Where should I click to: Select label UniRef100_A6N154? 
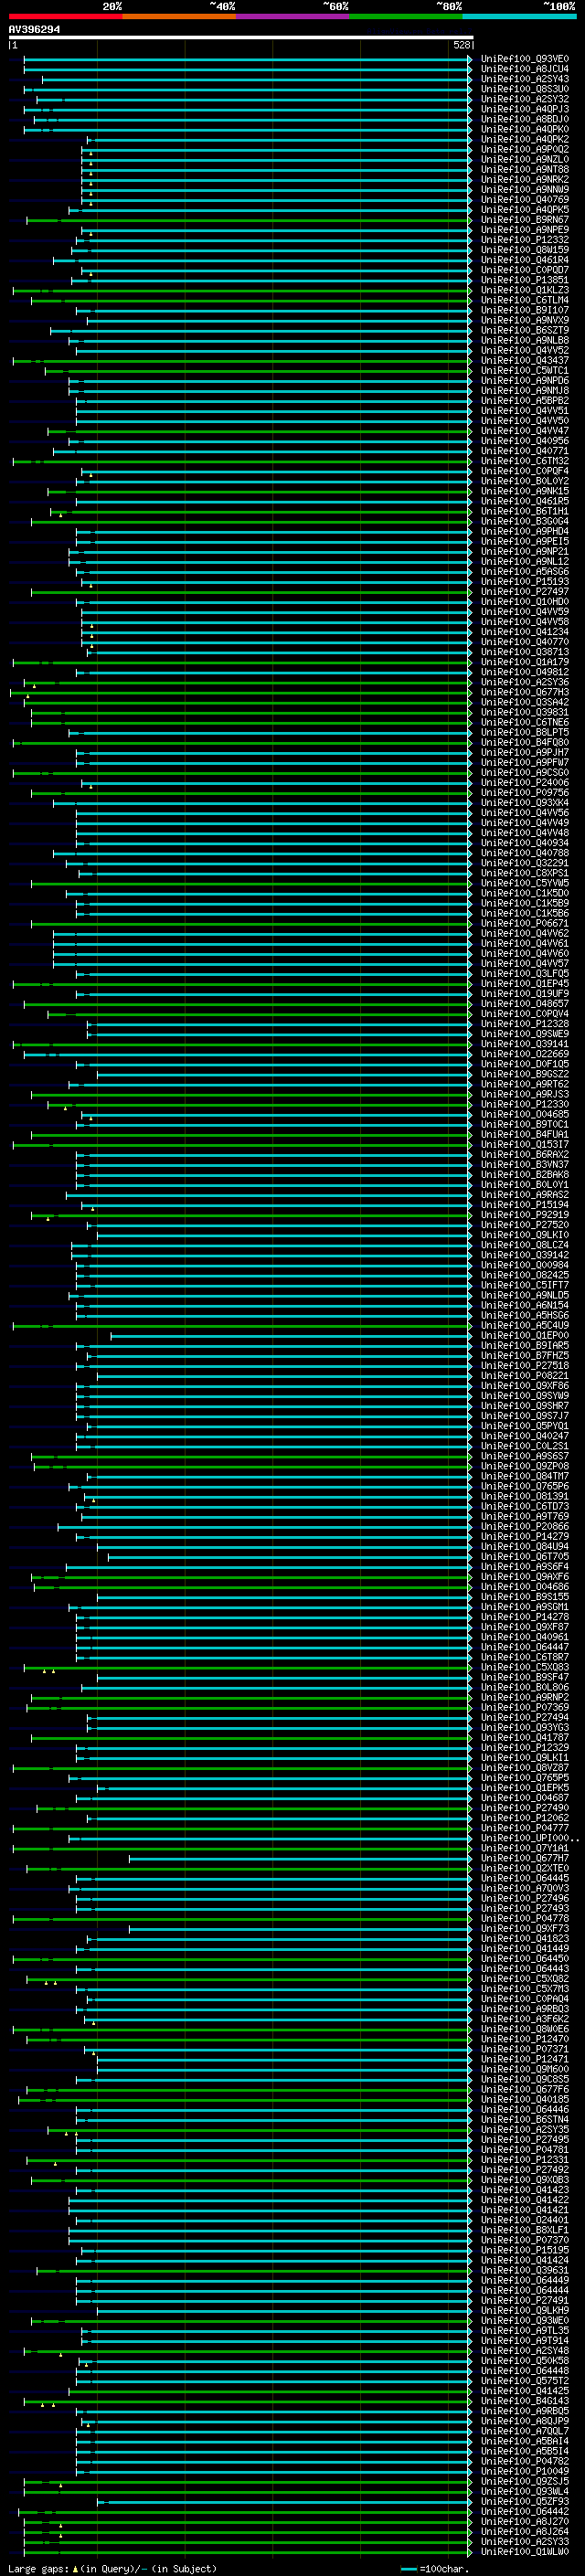(525, 1305)
